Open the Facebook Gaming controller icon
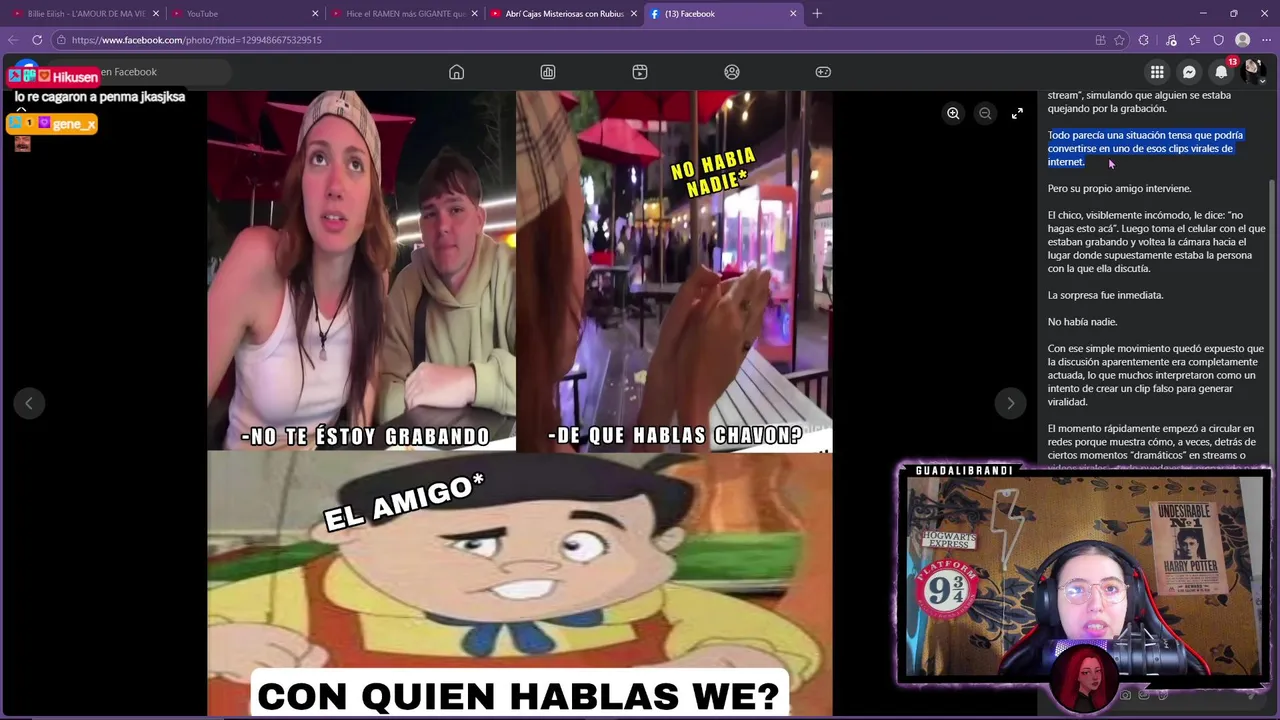Screen dimensions: 1280x720 823,72
